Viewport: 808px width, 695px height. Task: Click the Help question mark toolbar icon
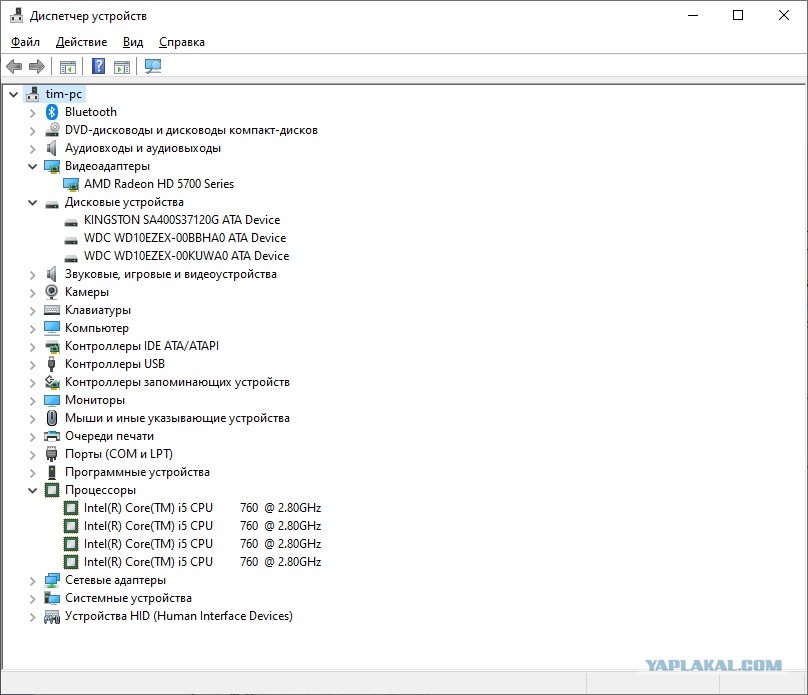tap(98, 66)
